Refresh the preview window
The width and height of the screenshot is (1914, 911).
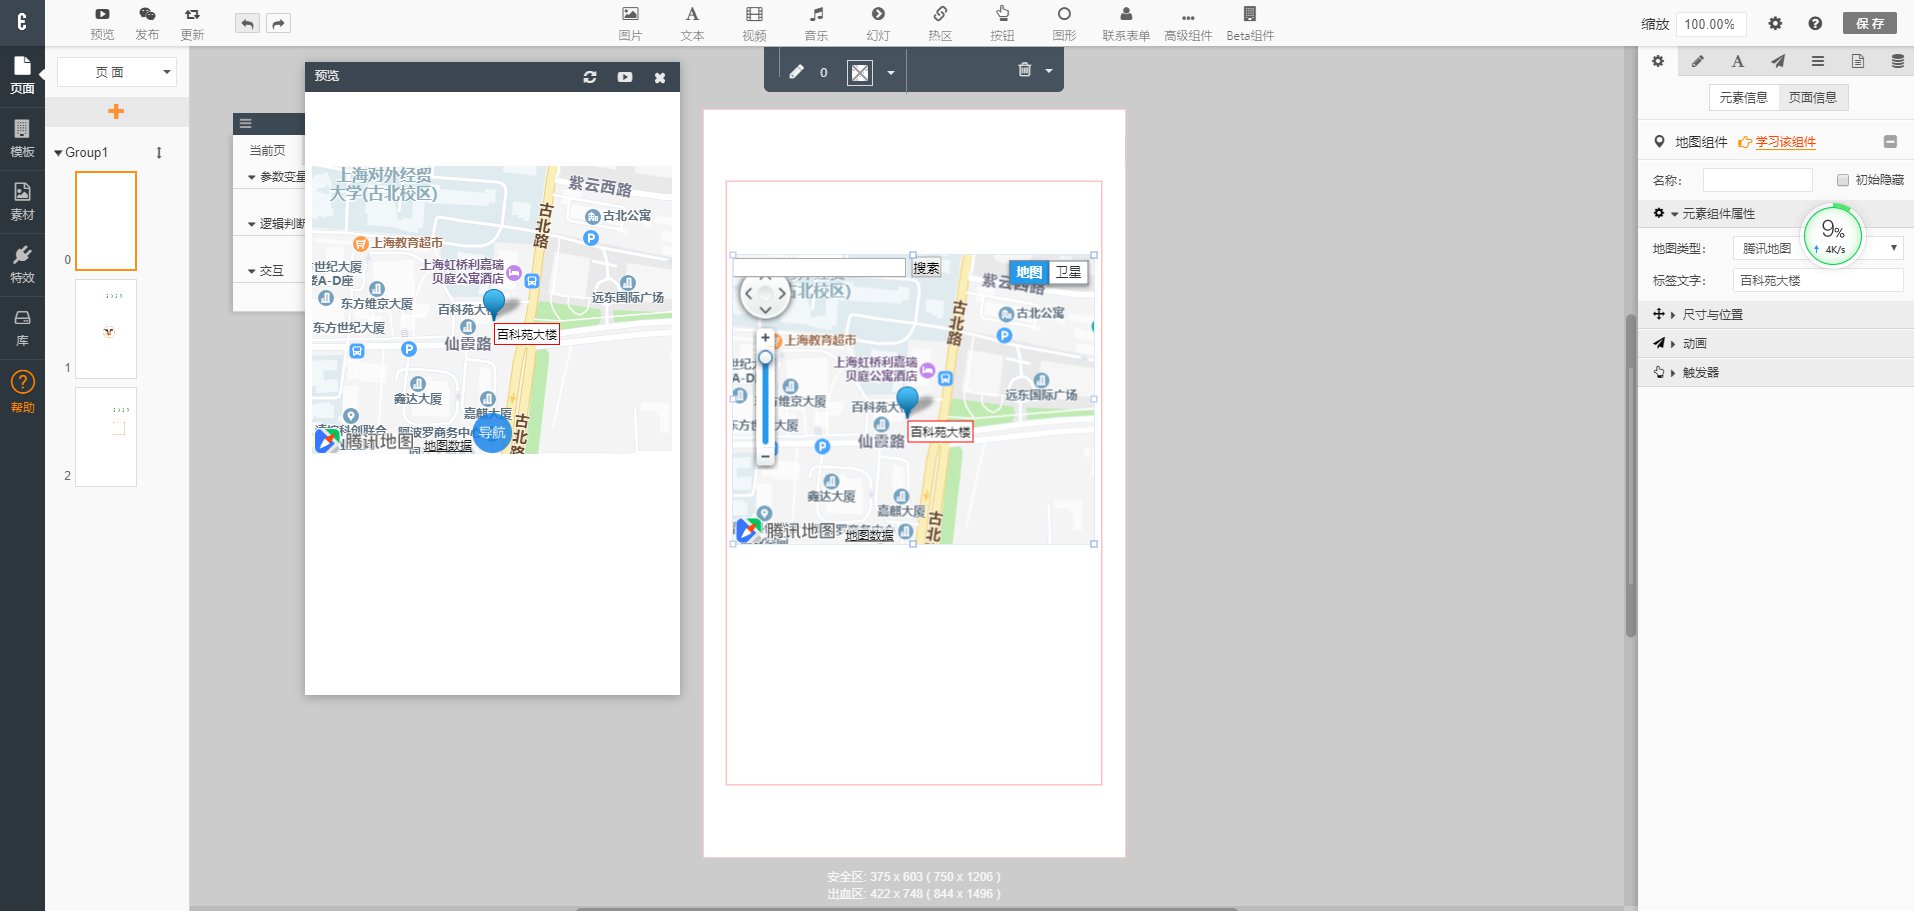click(x=590, y=77)
